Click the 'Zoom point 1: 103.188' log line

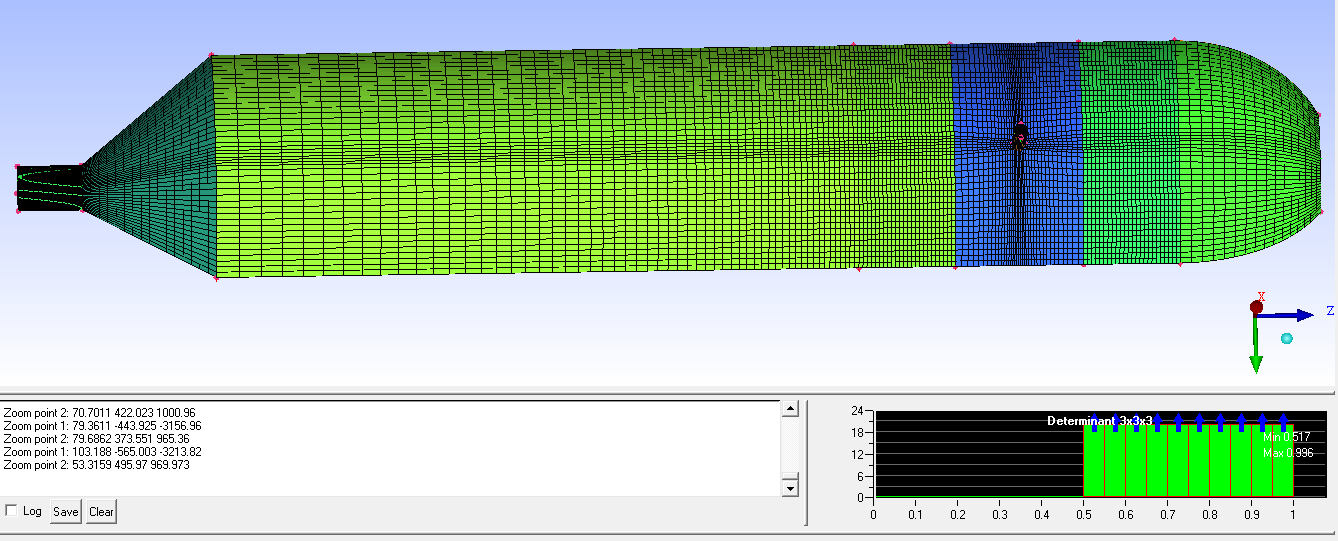pos(96,452)
